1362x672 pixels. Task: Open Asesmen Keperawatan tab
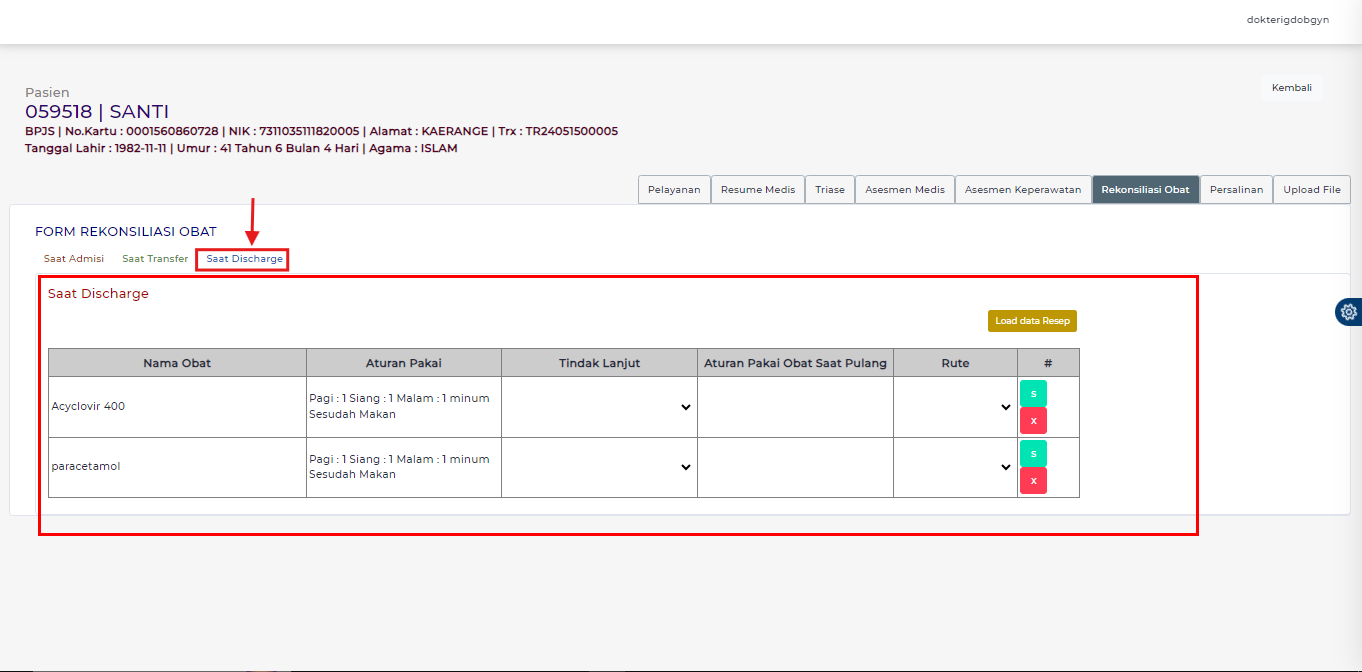tap(1022, 190)
